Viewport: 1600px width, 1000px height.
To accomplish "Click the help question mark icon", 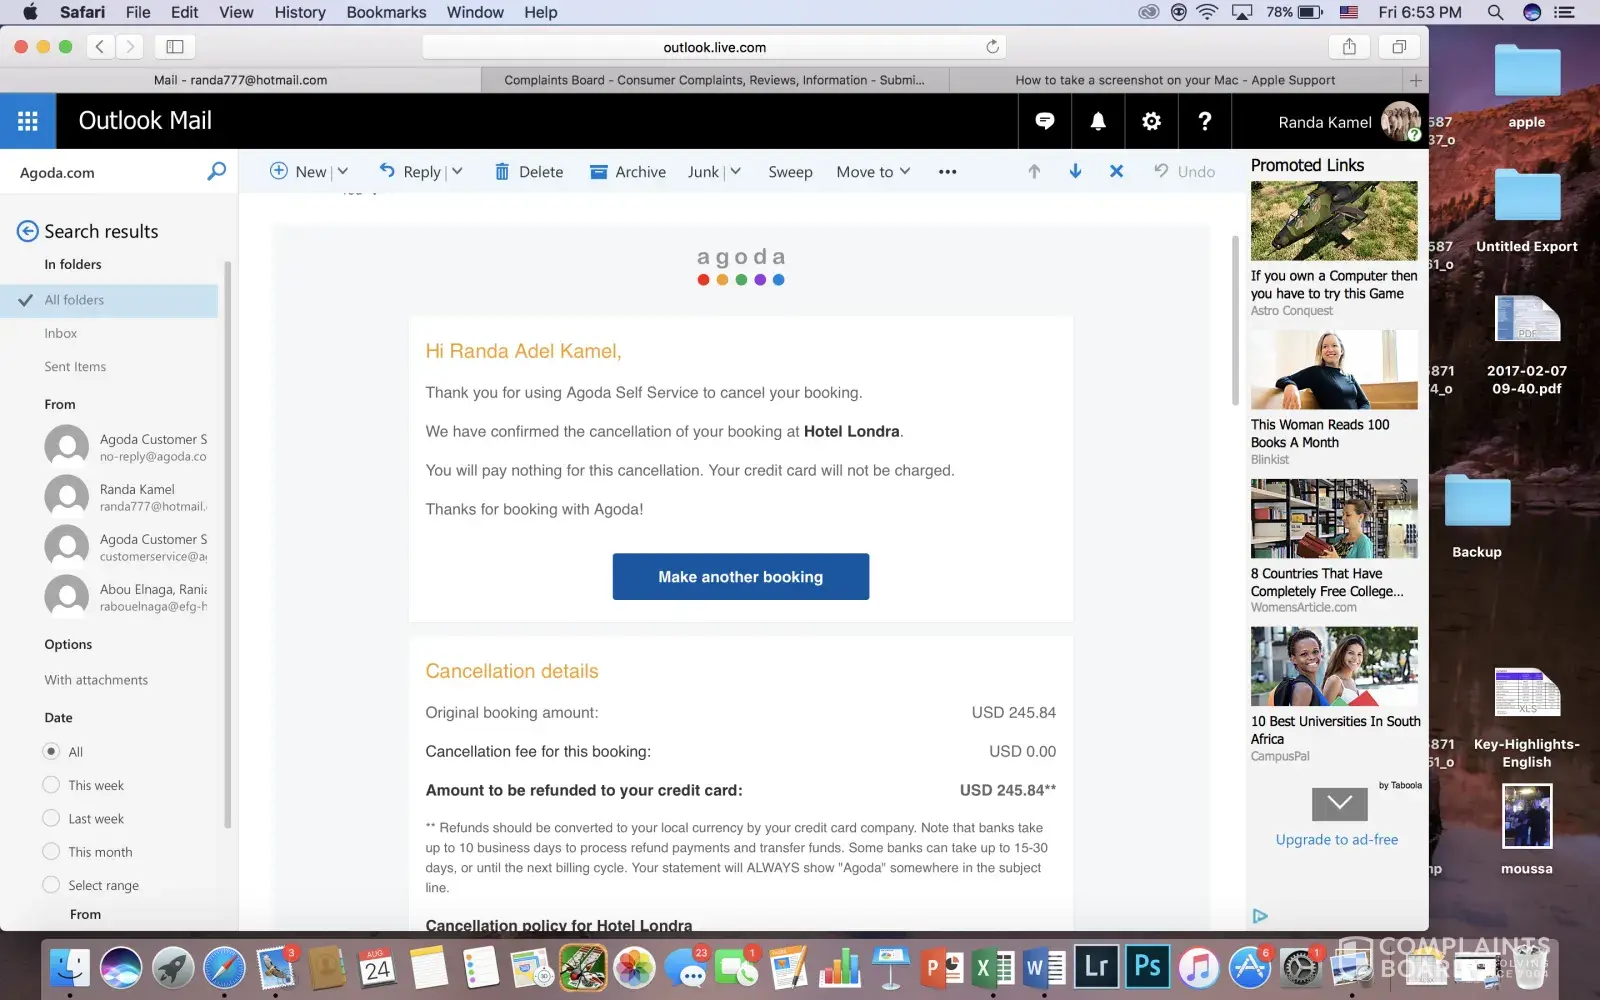I will point(1204,121).
